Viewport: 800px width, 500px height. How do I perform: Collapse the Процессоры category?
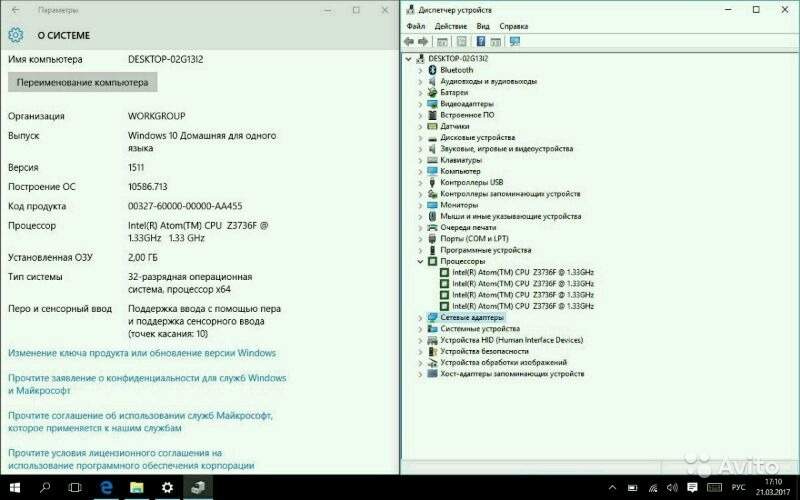pos(420,261)
